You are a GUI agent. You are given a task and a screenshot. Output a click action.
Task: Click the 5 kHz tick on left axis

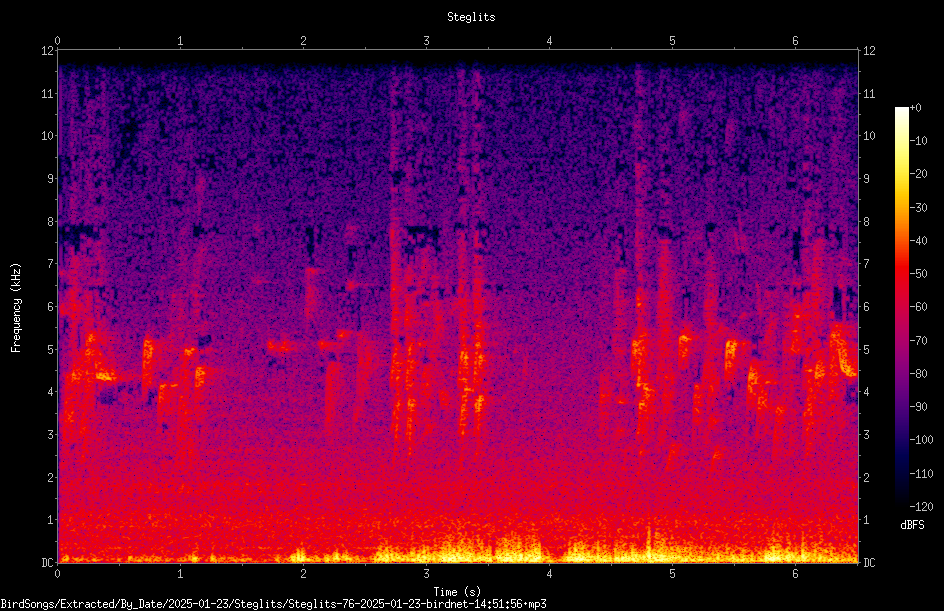point(51,349)
